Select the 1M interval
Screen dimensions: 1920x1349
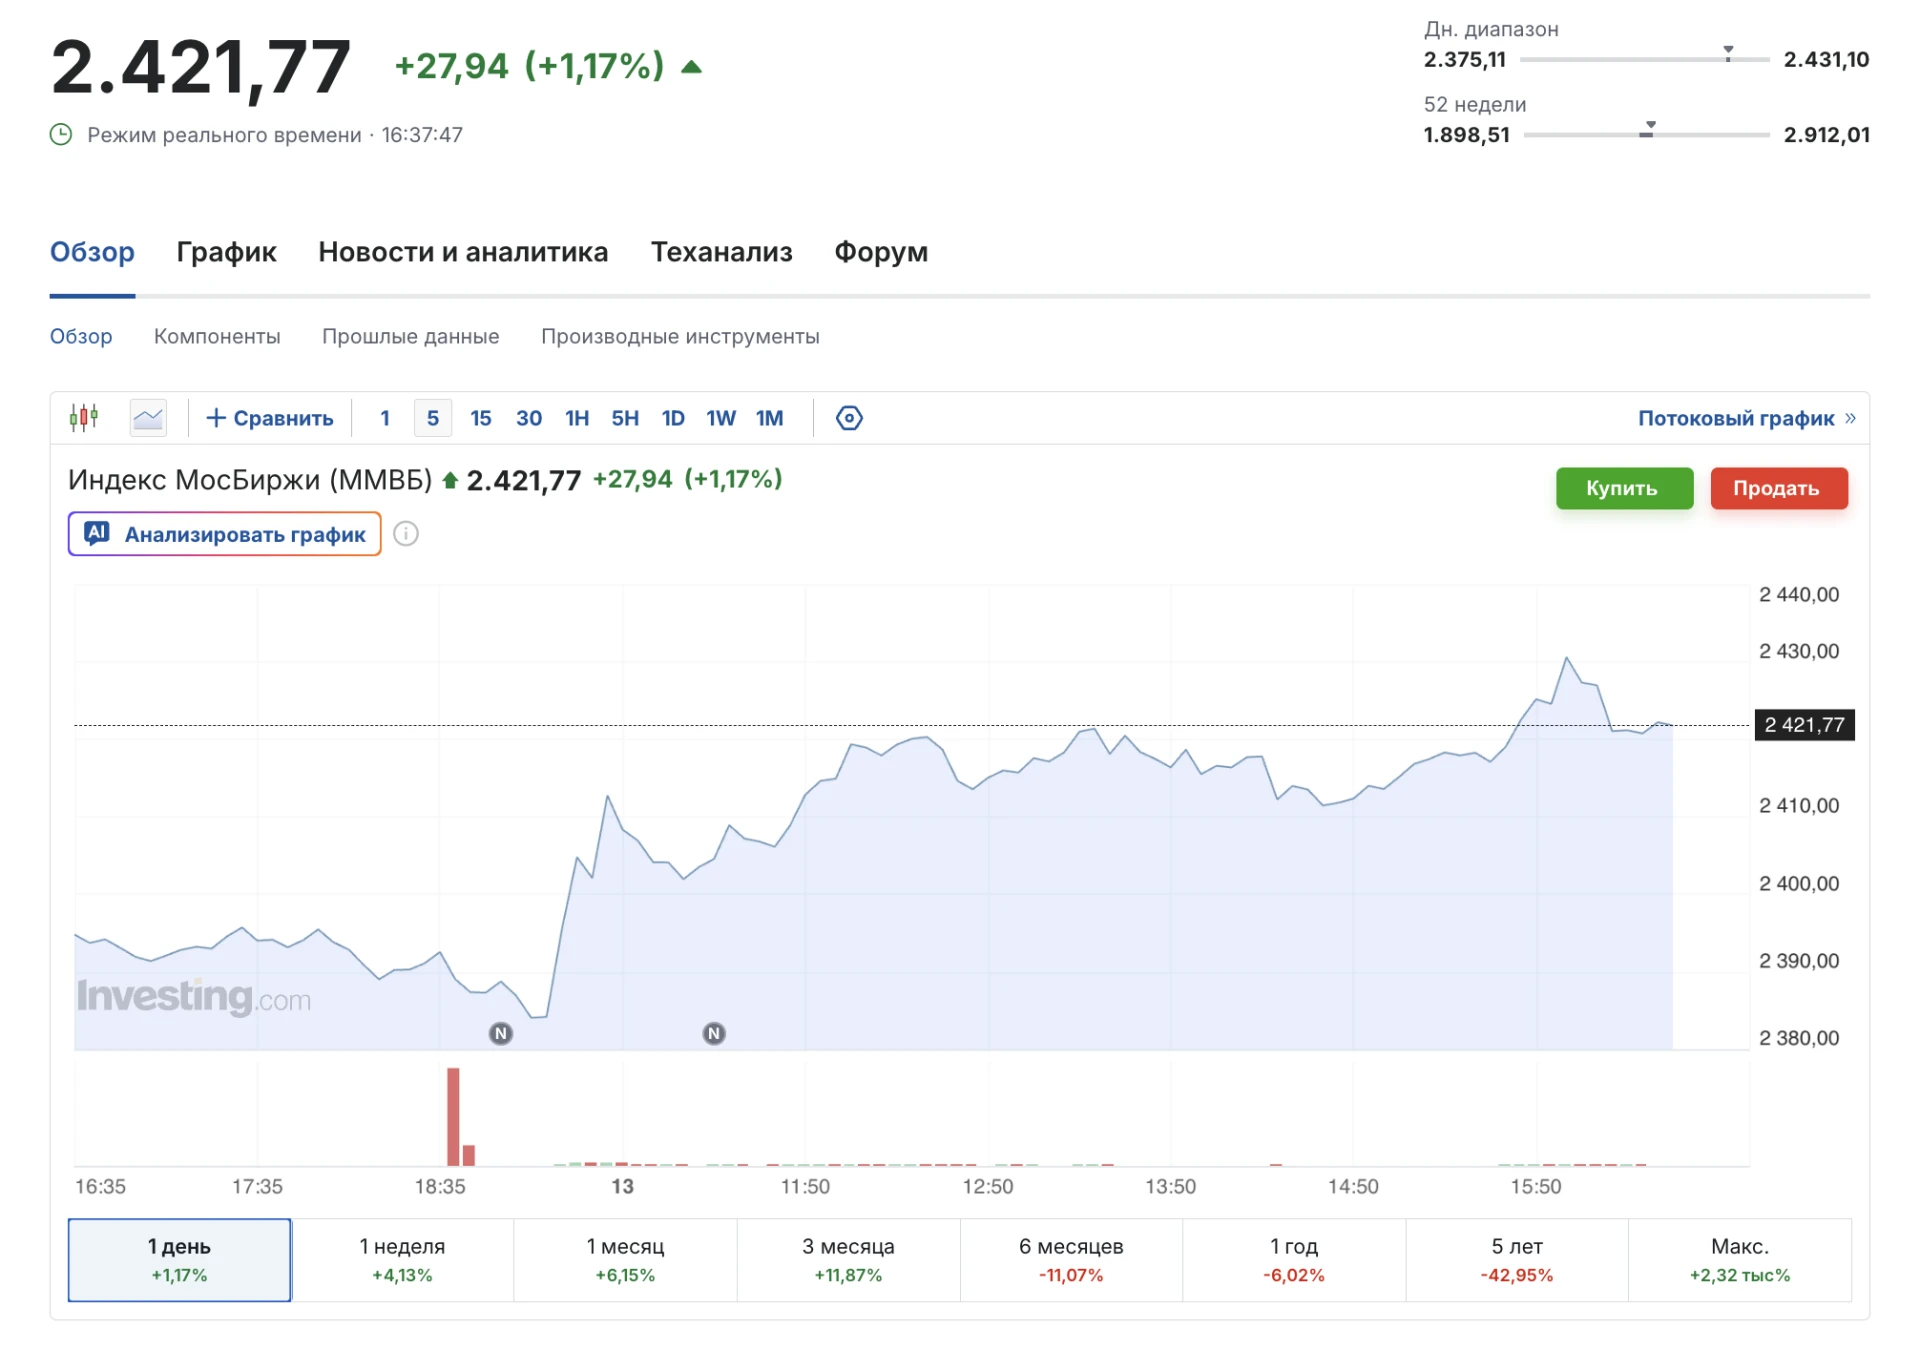tap(770, 418)
